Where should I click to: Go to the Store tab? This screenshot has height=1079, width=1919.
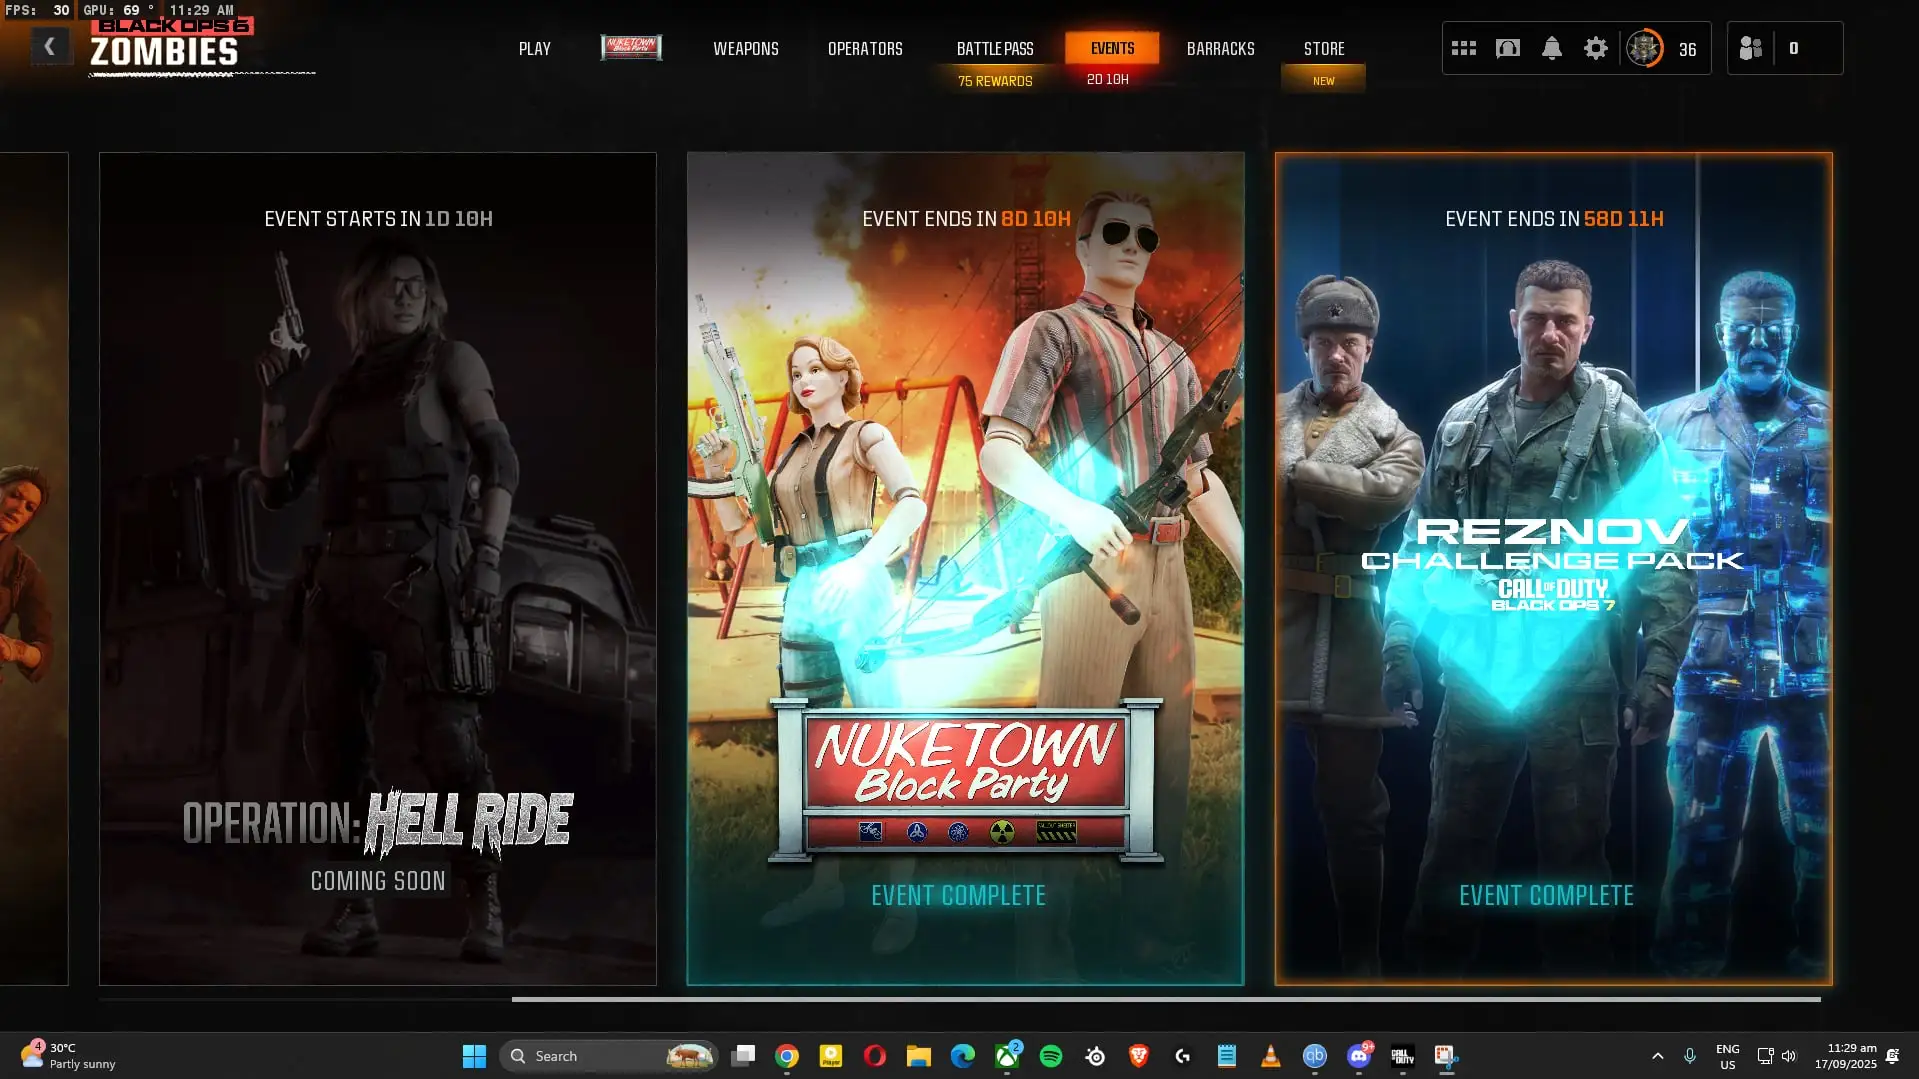[1323, 48]
